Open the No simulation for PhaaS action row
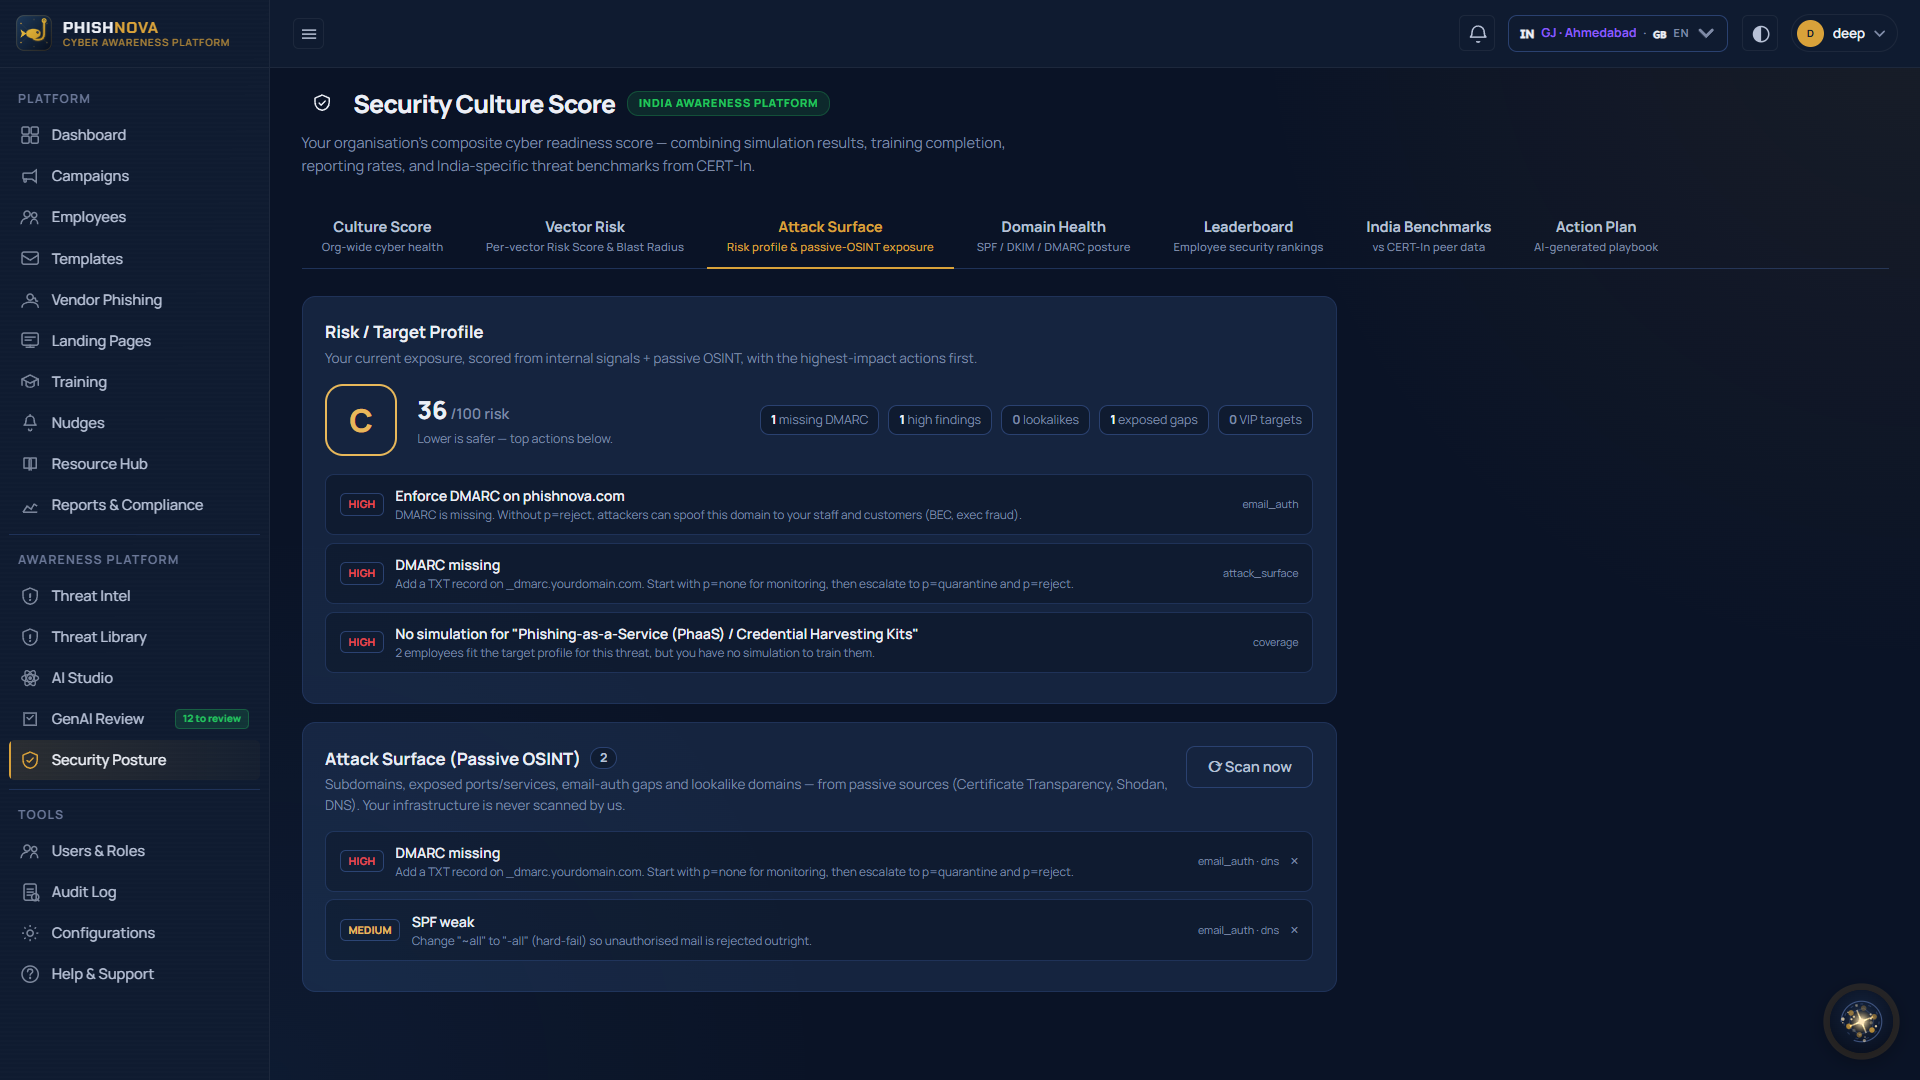This screenshot has height=1080, width=1920. (819, 642)
